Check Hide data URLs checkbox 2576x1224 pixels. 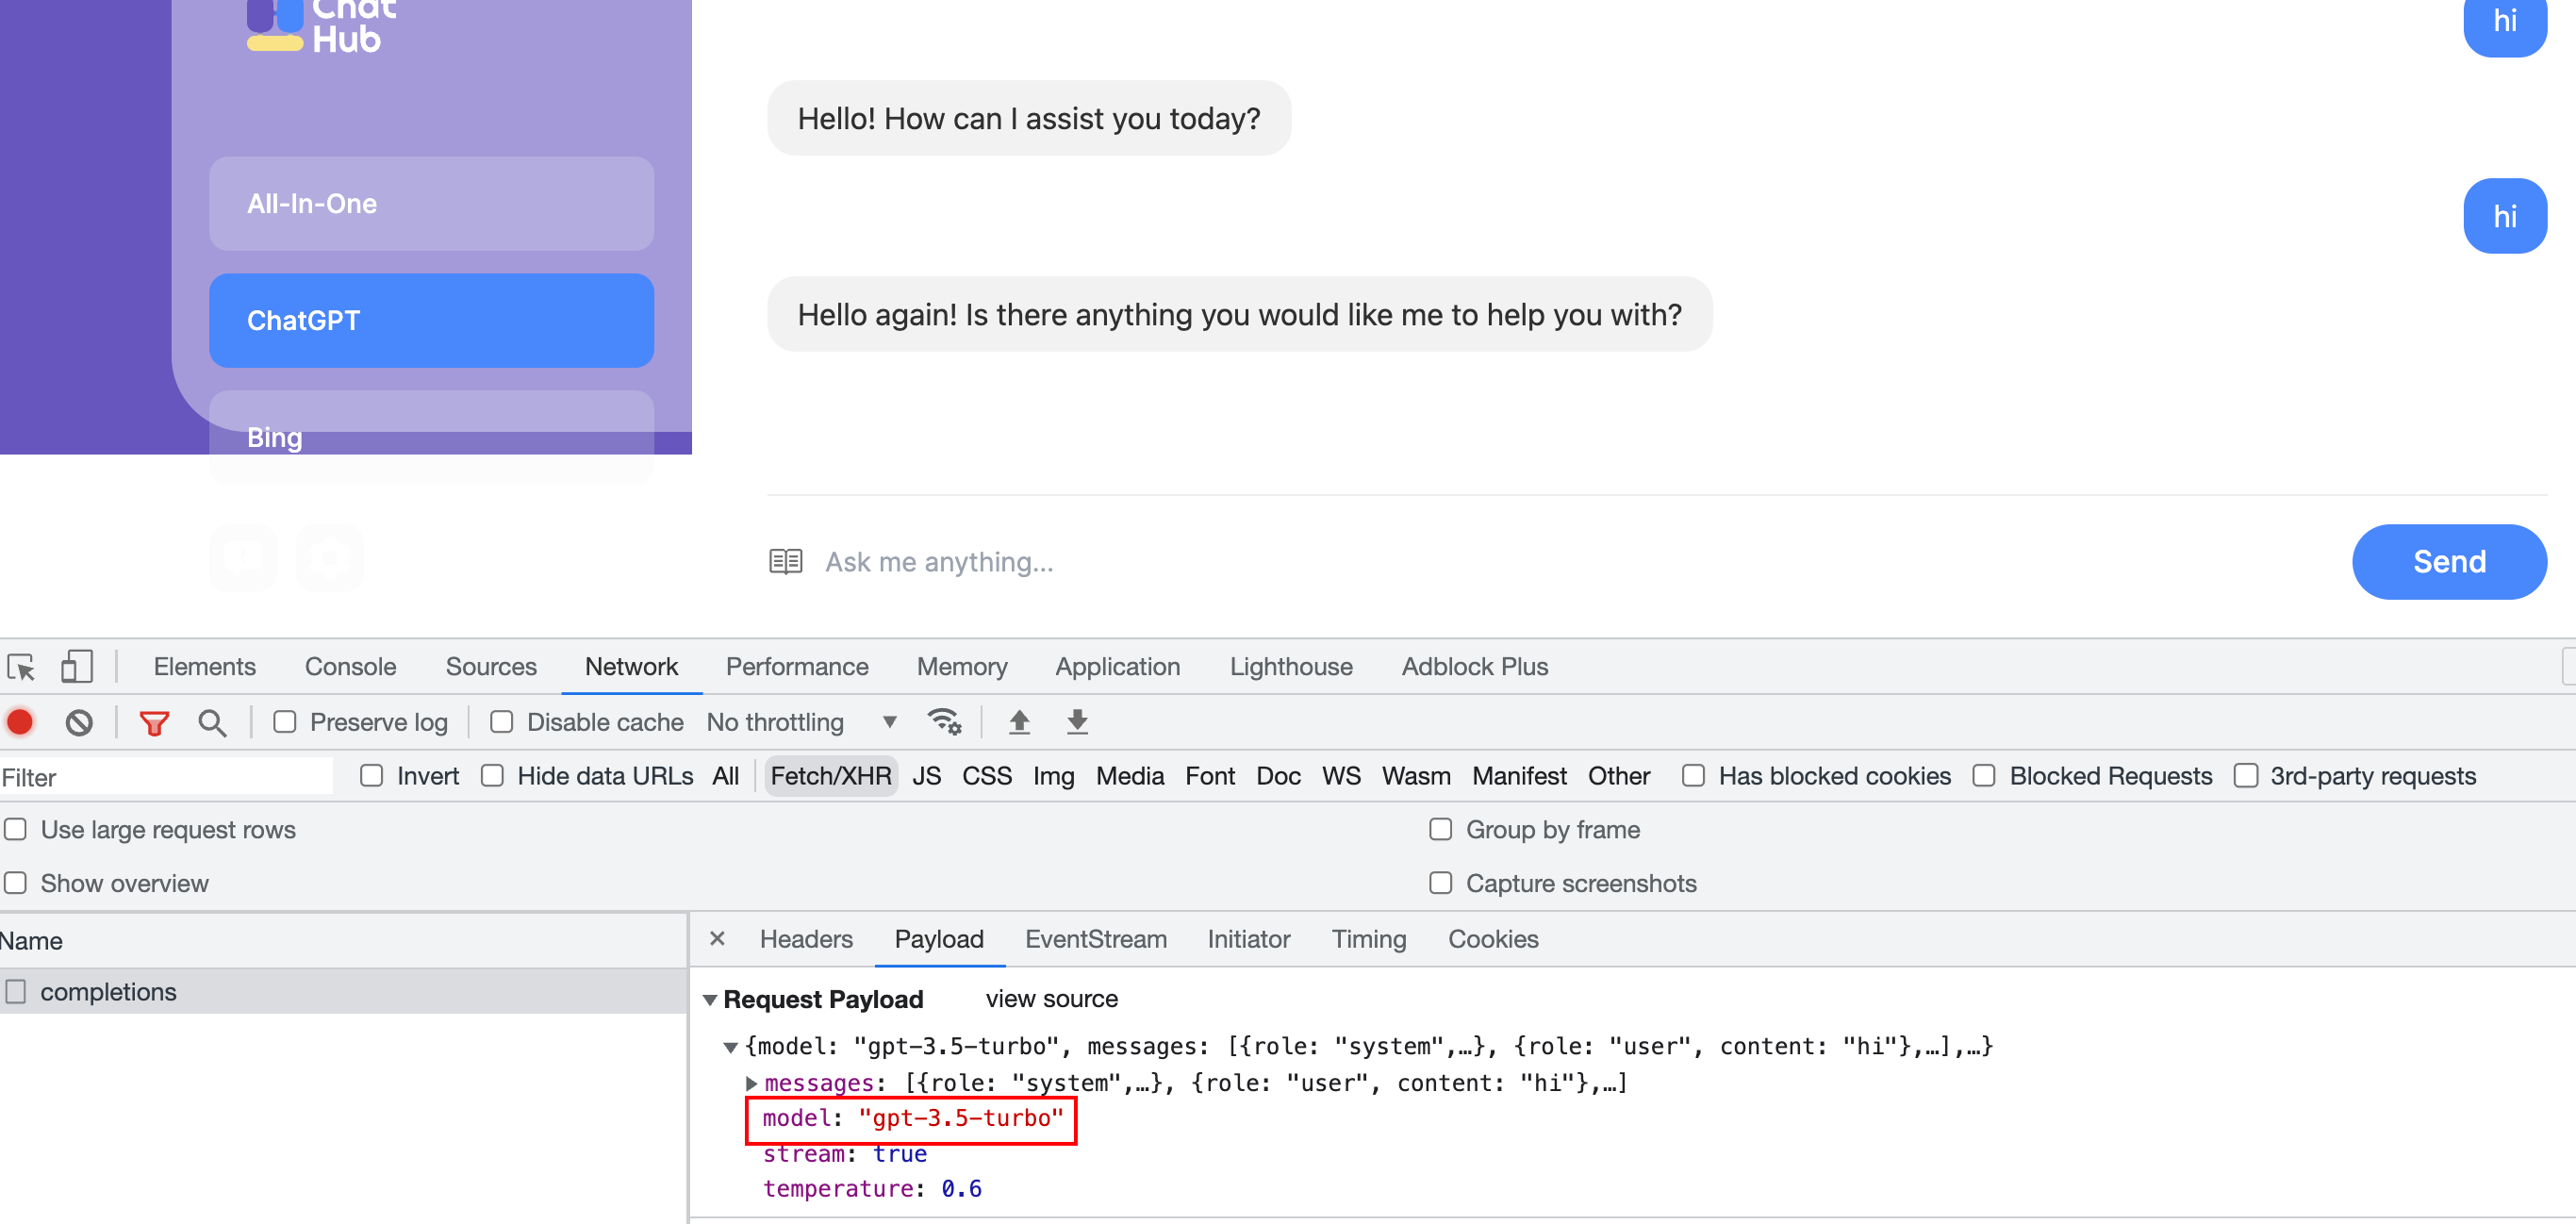[x=492, y=776]
